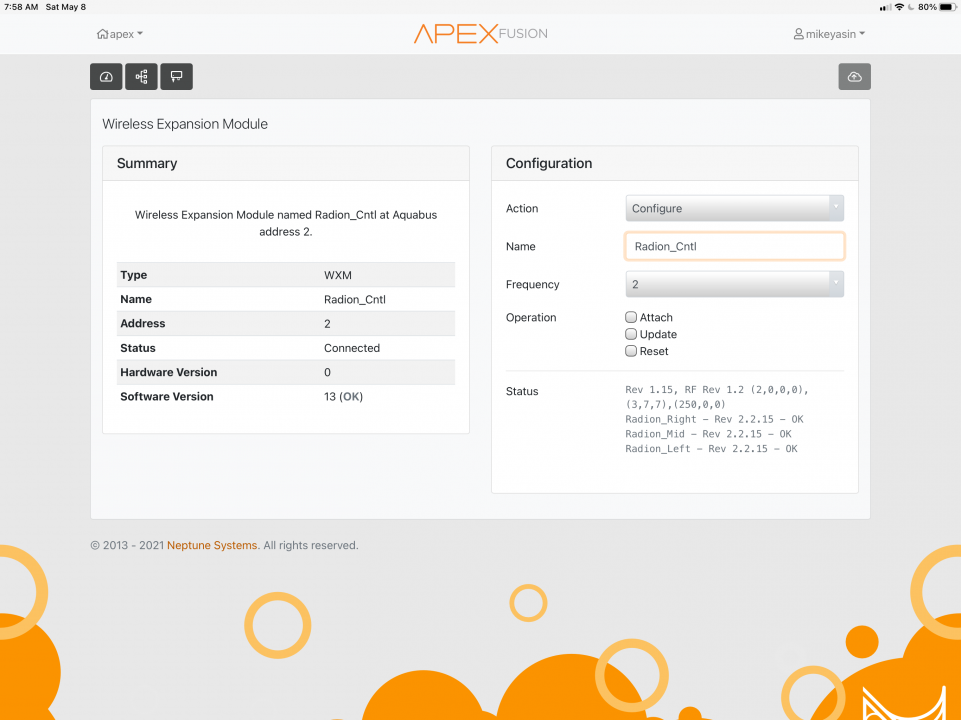
Task: Click the Summary panel header
Action: pos(286,163)
